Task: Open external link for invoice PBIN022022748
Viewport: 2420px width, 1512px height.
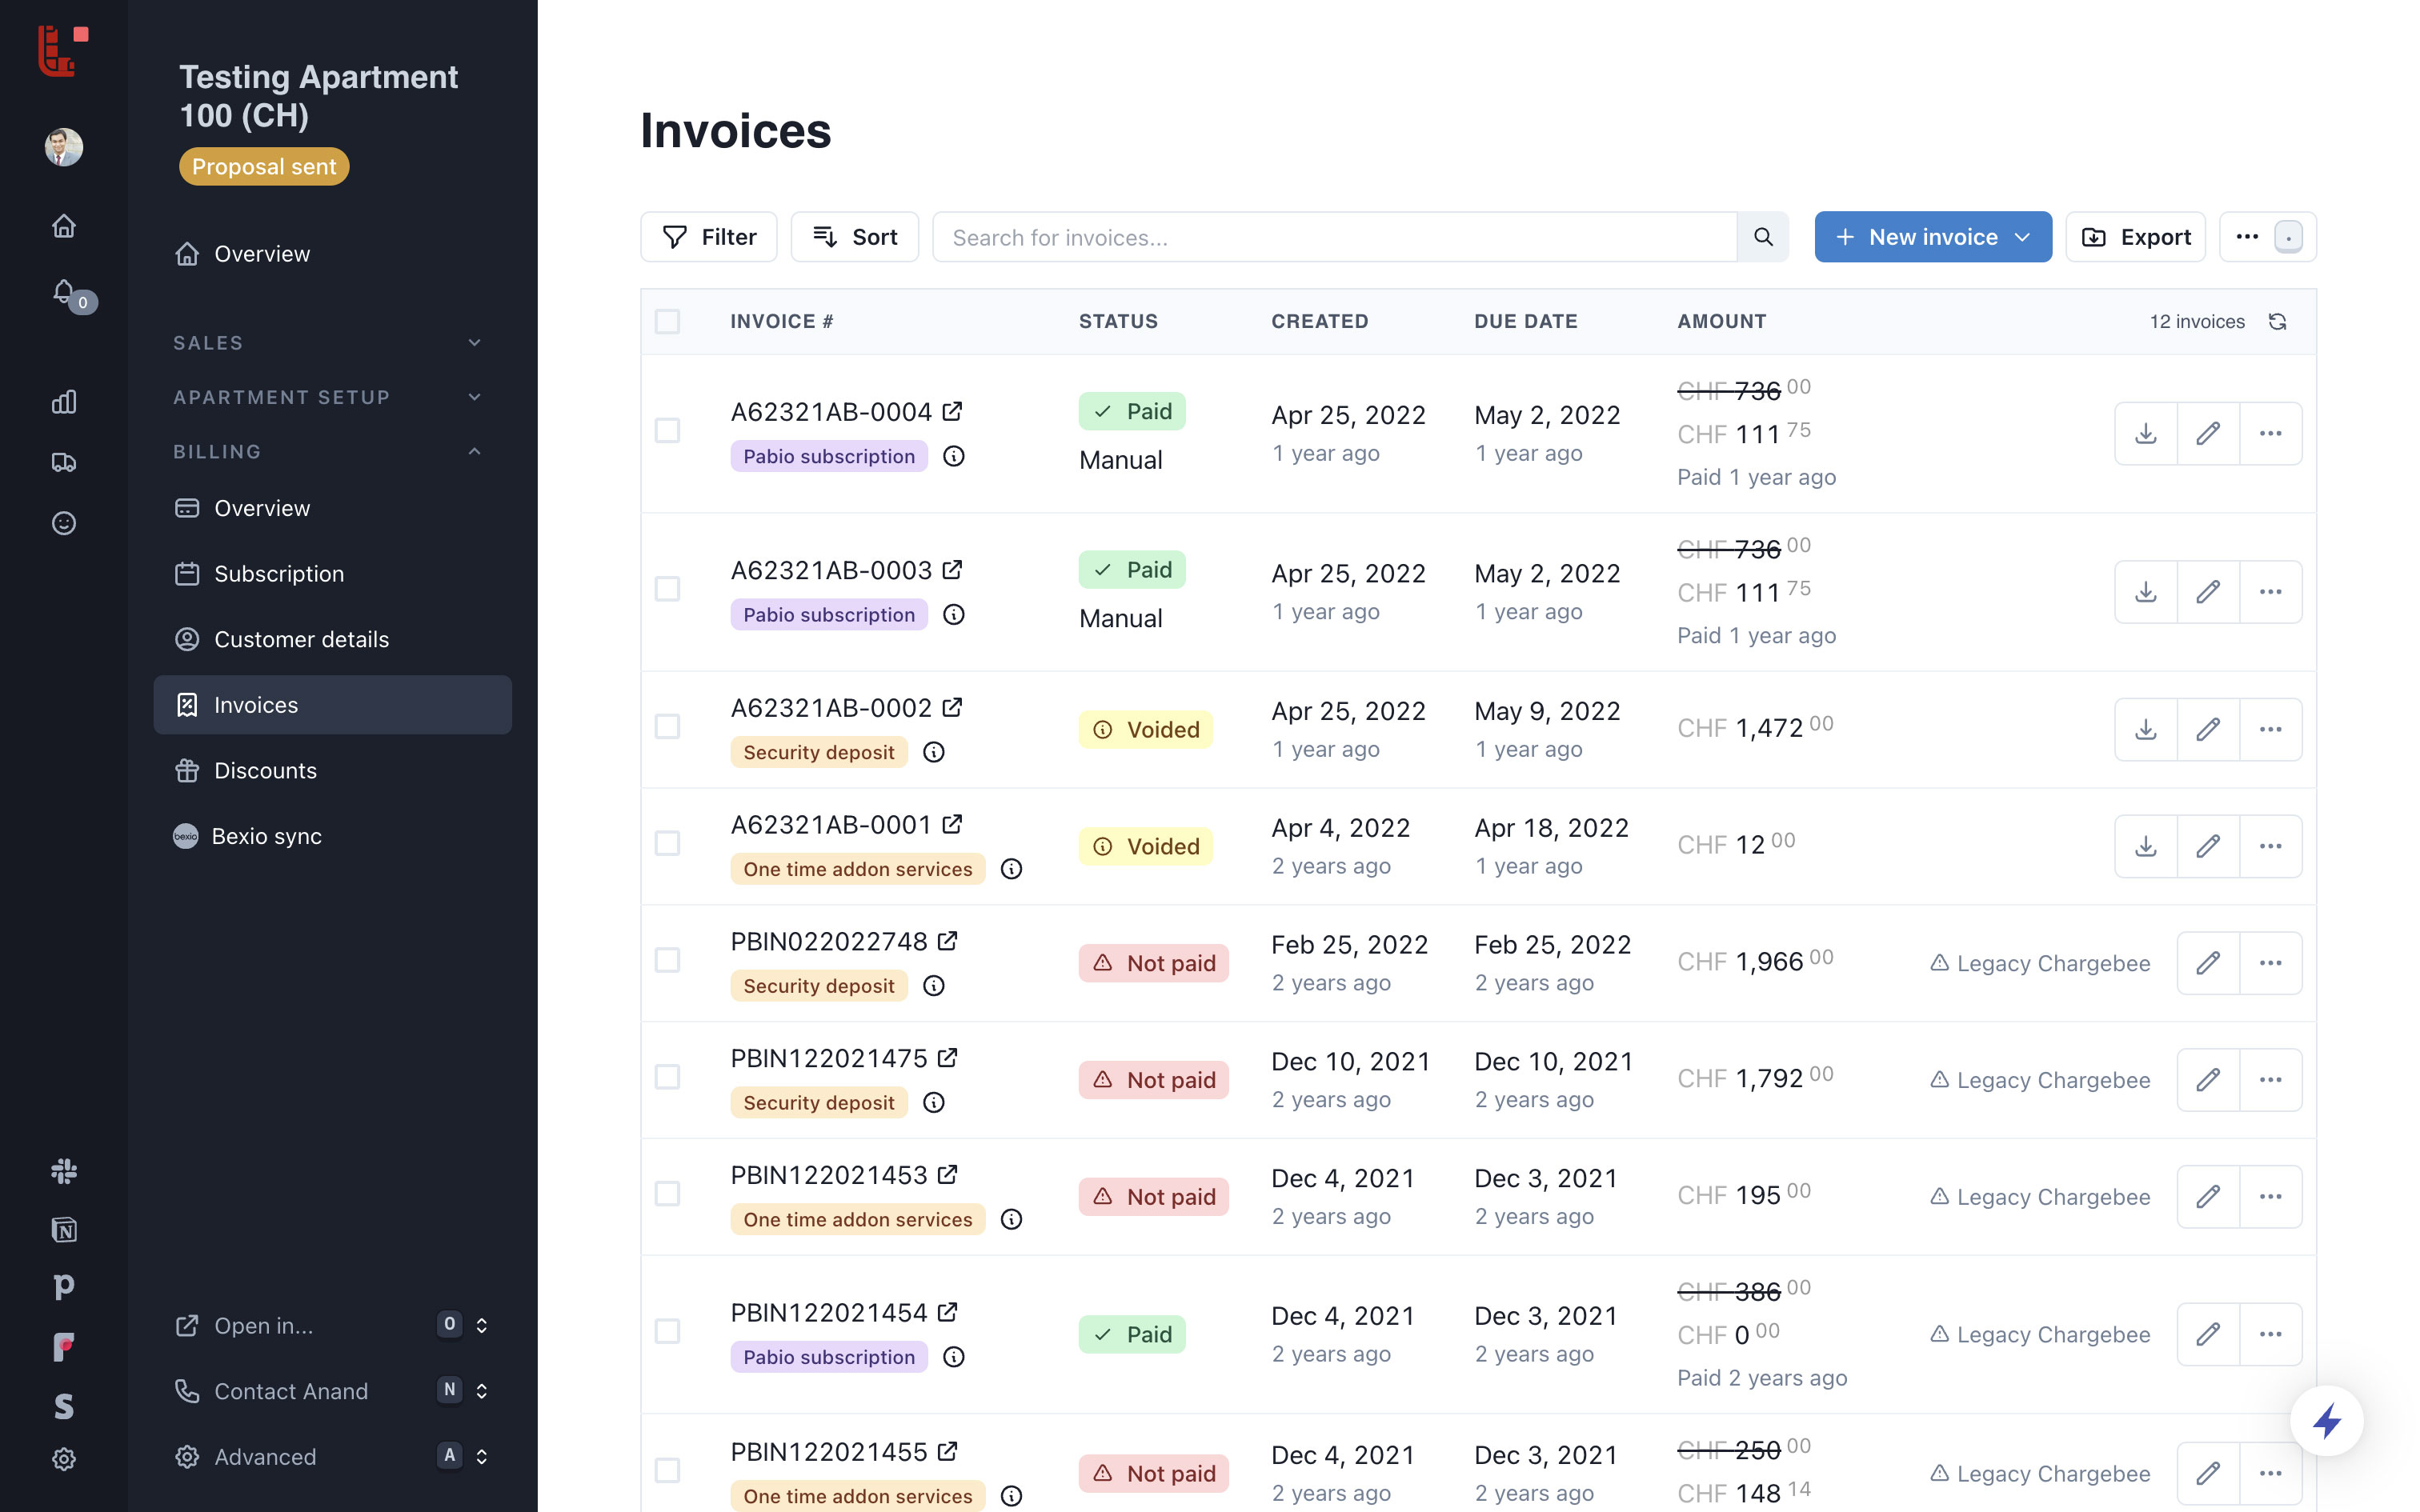Action: pos(947,941)
